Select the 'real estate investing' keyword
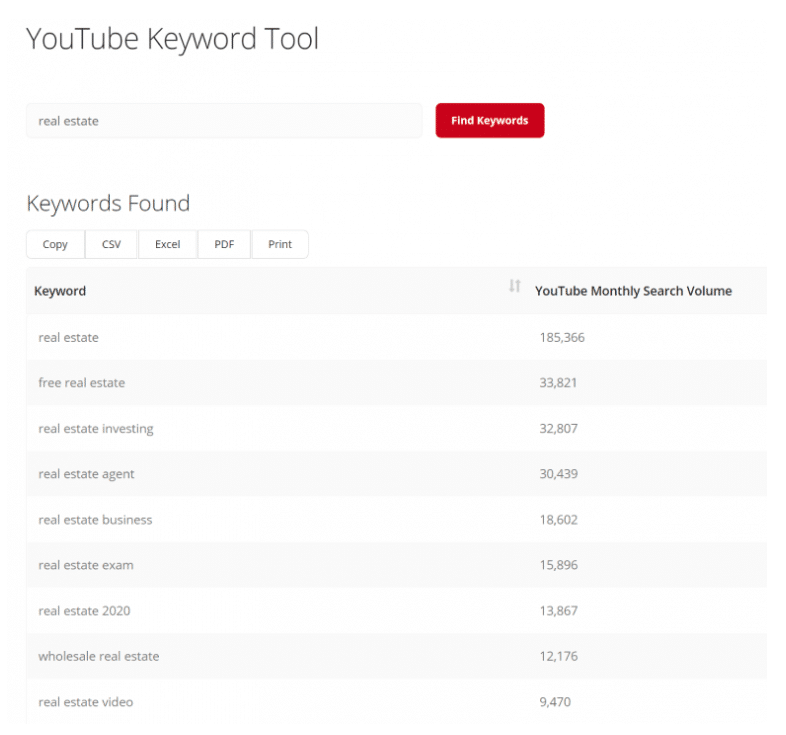 [x=96, y=429]
